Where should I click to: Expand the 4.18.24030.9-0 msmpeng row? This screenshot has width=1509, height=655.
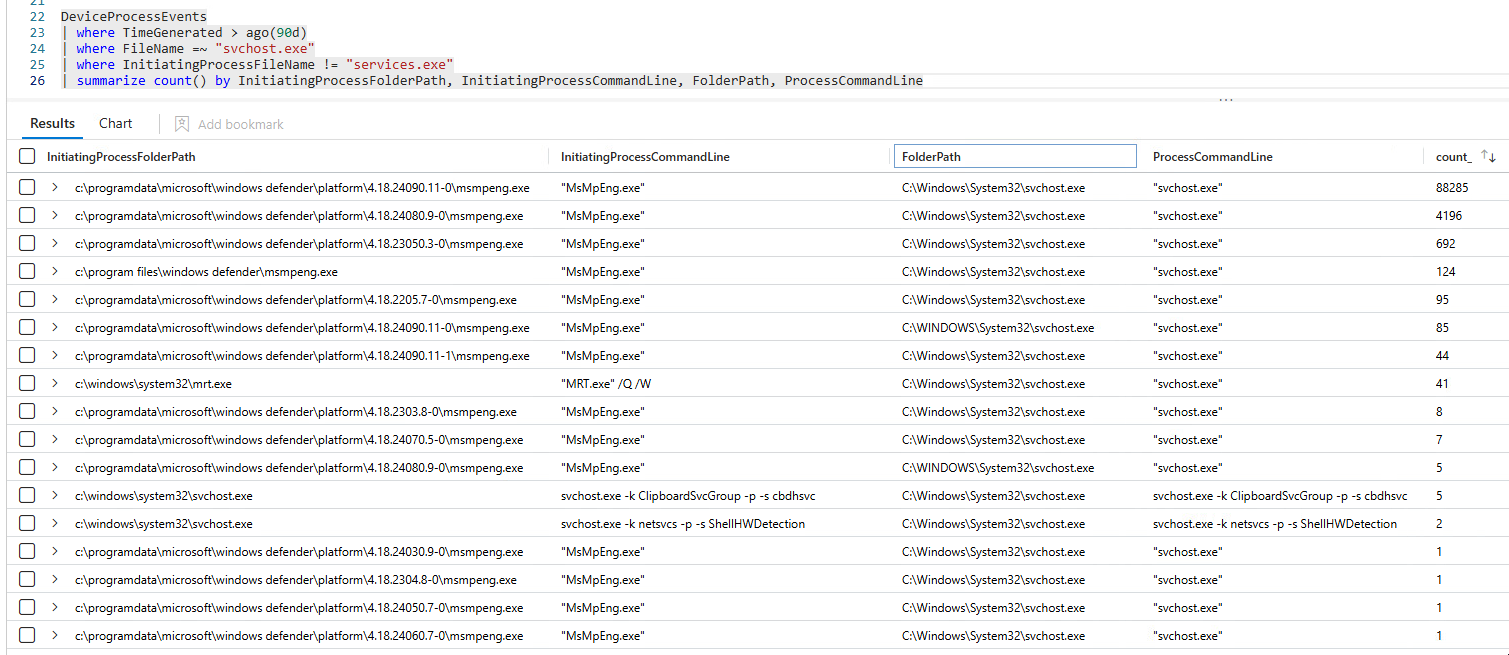[x=55, y=551]
